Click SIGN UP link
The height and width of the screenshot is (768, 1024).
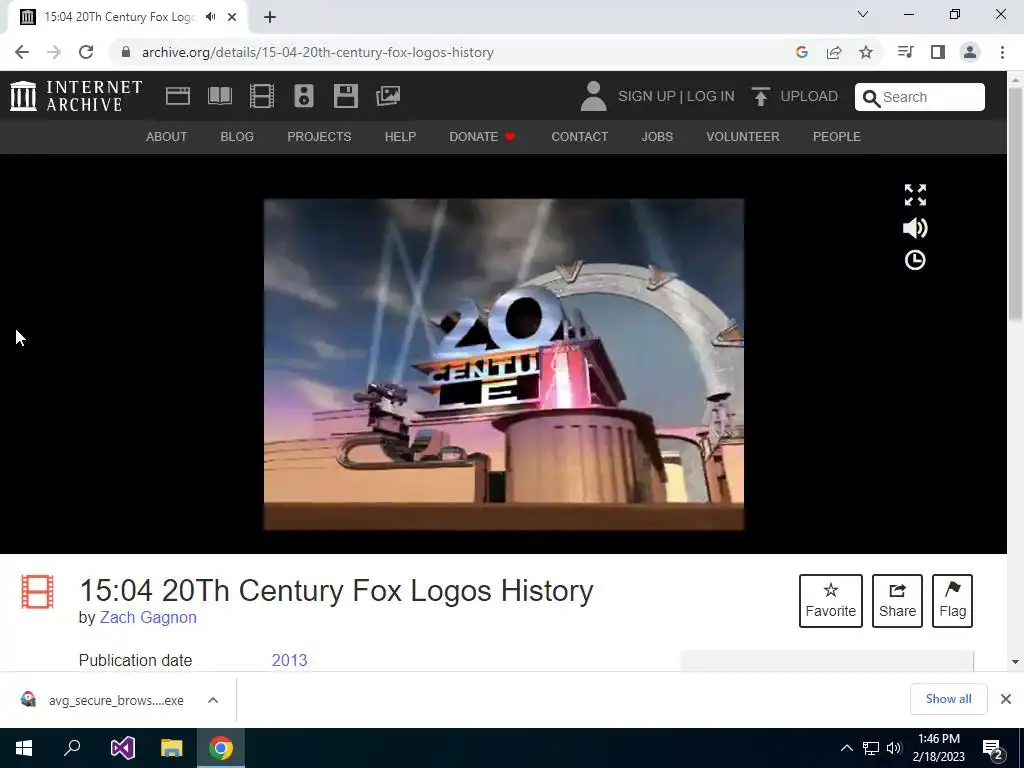click(647, 96)
